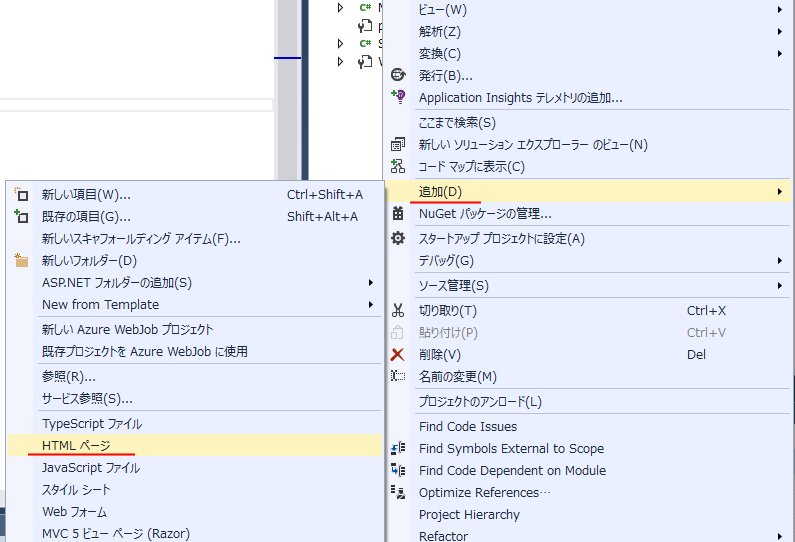The height and width of the screenshot is (542, 795).
Task: Click the new folder icon
Action: pos(21,260)
